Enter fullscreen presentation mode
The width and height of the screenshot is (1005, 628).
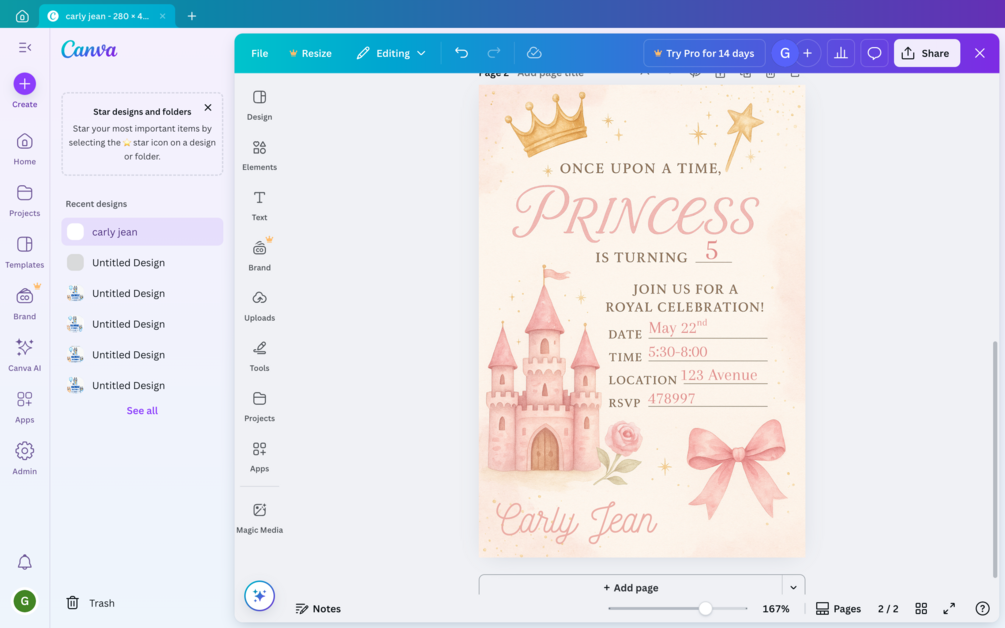point(949,608)
